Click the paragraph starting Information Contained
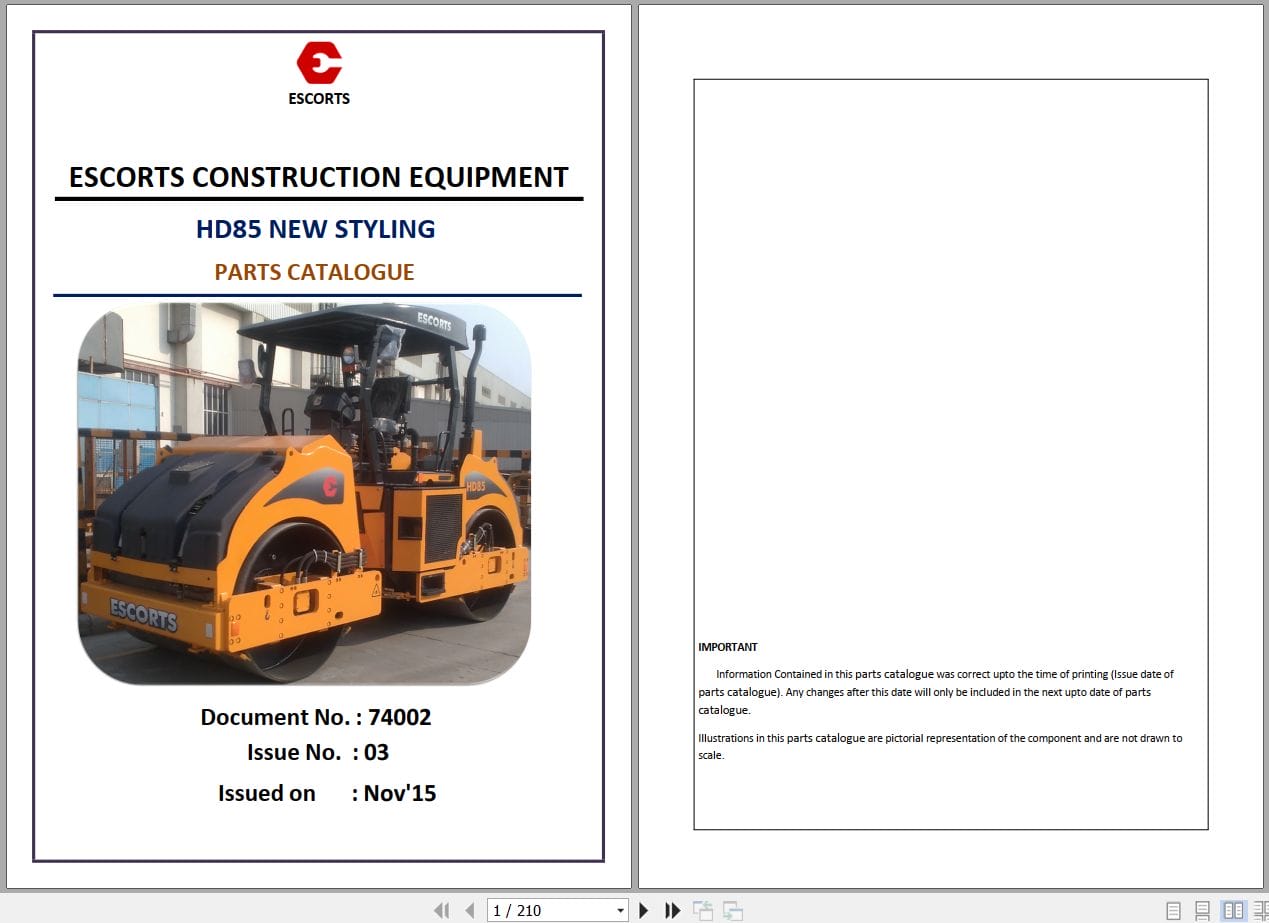The image size is (1269, 923). coord(936,692)
